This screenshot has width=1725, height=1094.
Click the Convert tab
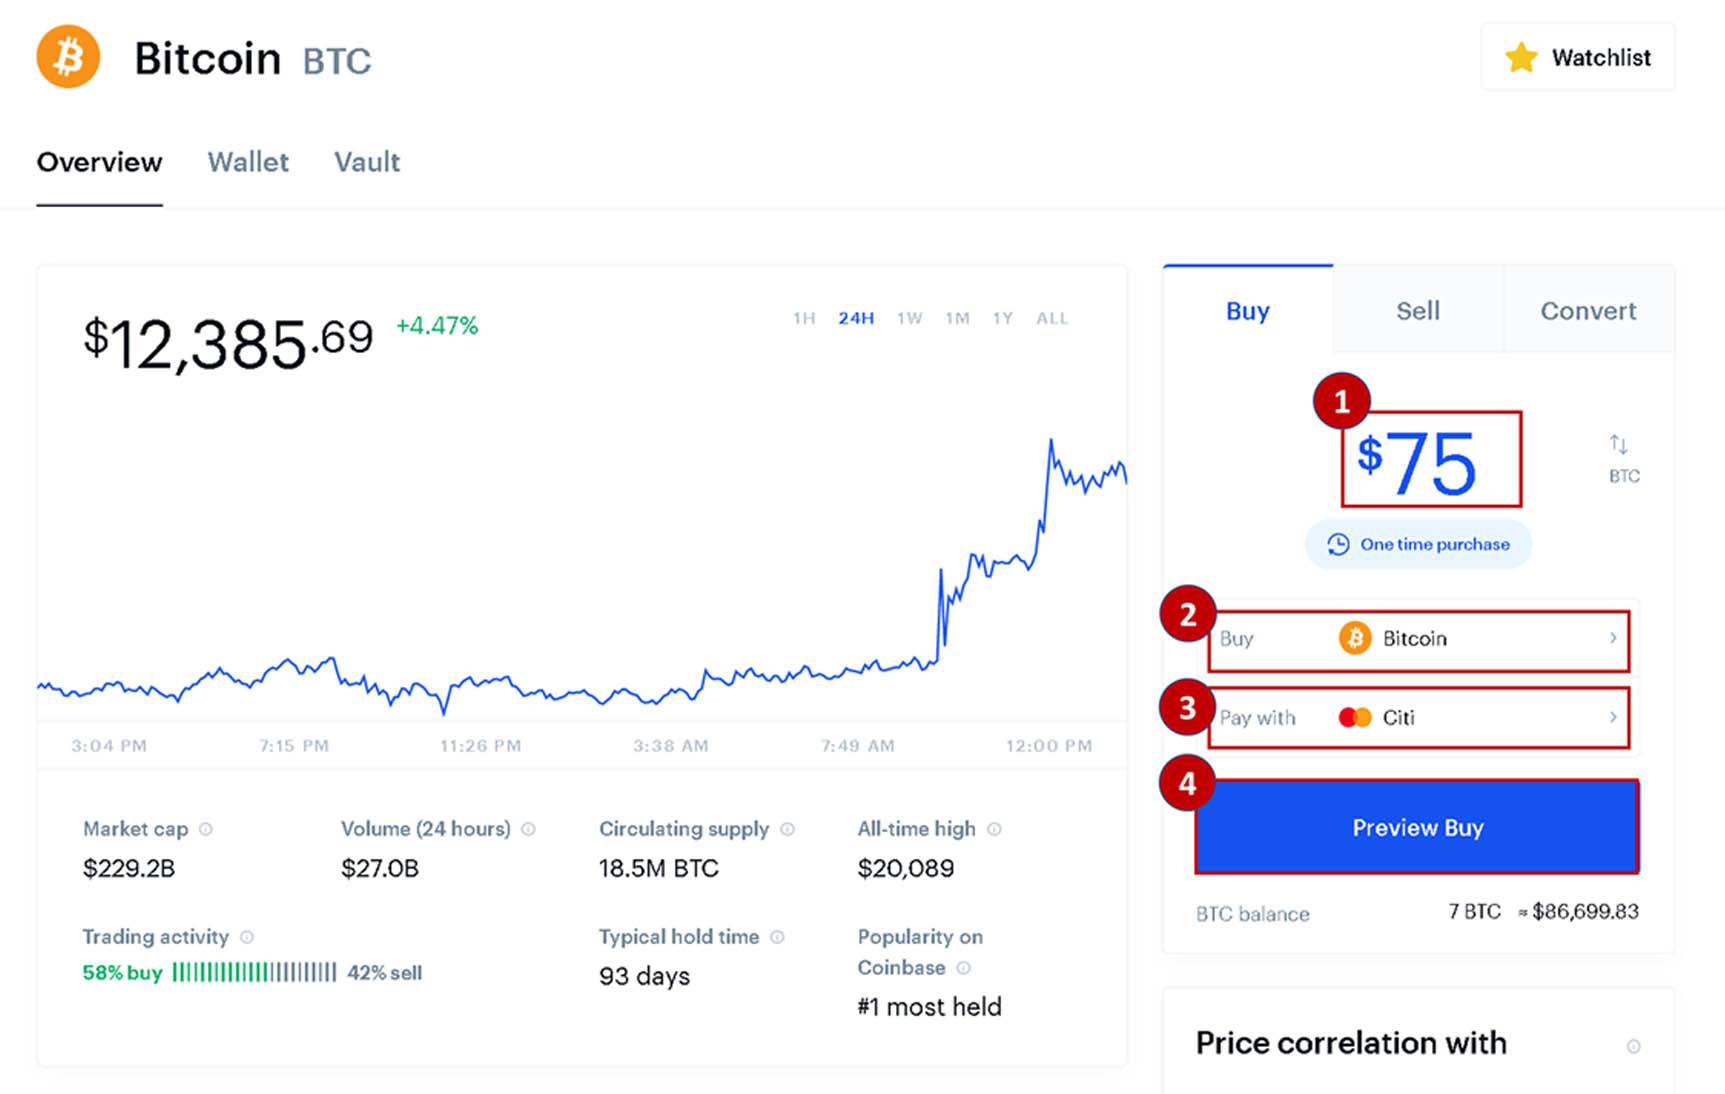[x=1588, y=311]
